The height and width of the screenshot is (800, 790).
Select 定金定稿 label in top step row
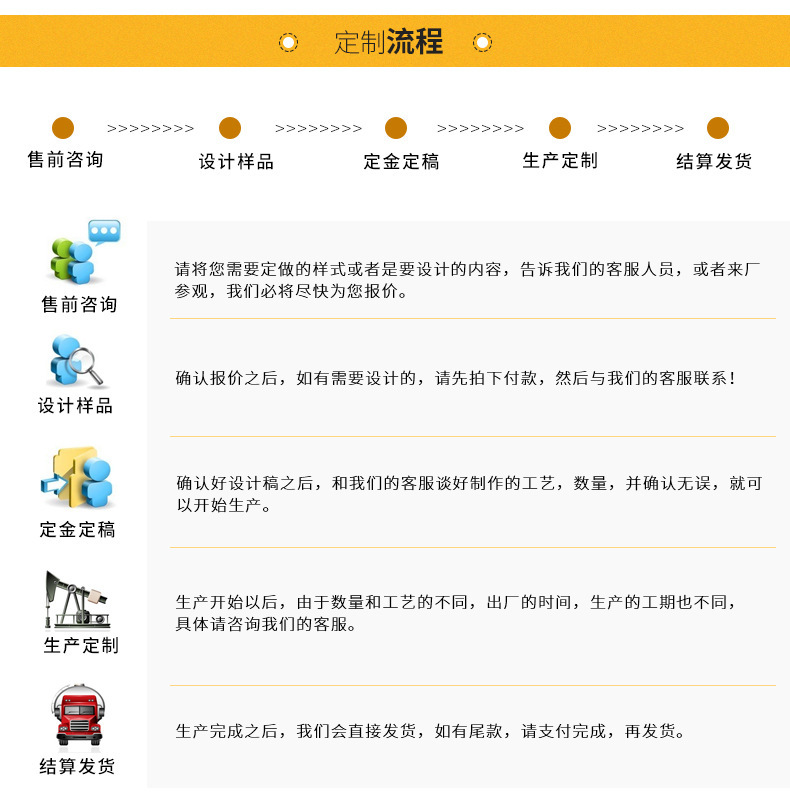tap(401, 162)
